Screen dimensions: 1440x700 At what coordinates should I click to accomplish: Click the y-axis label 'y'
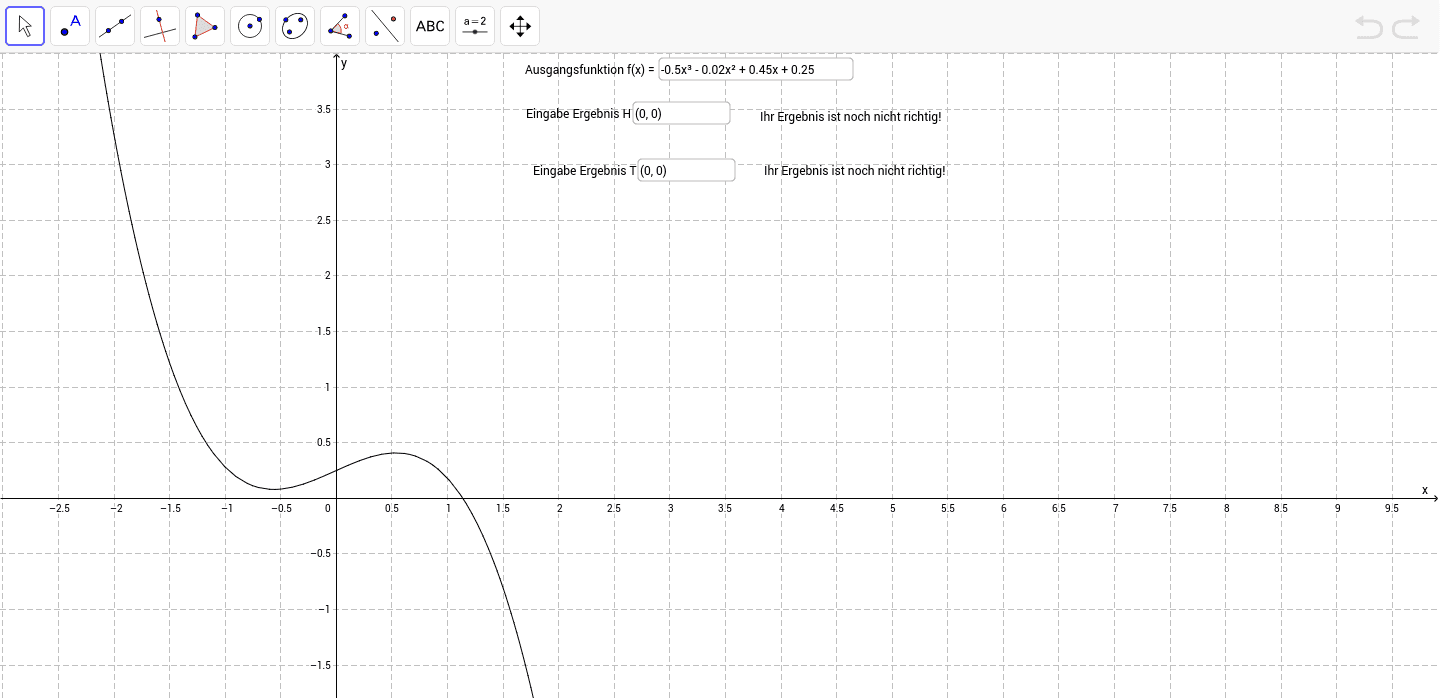(343, 63)
